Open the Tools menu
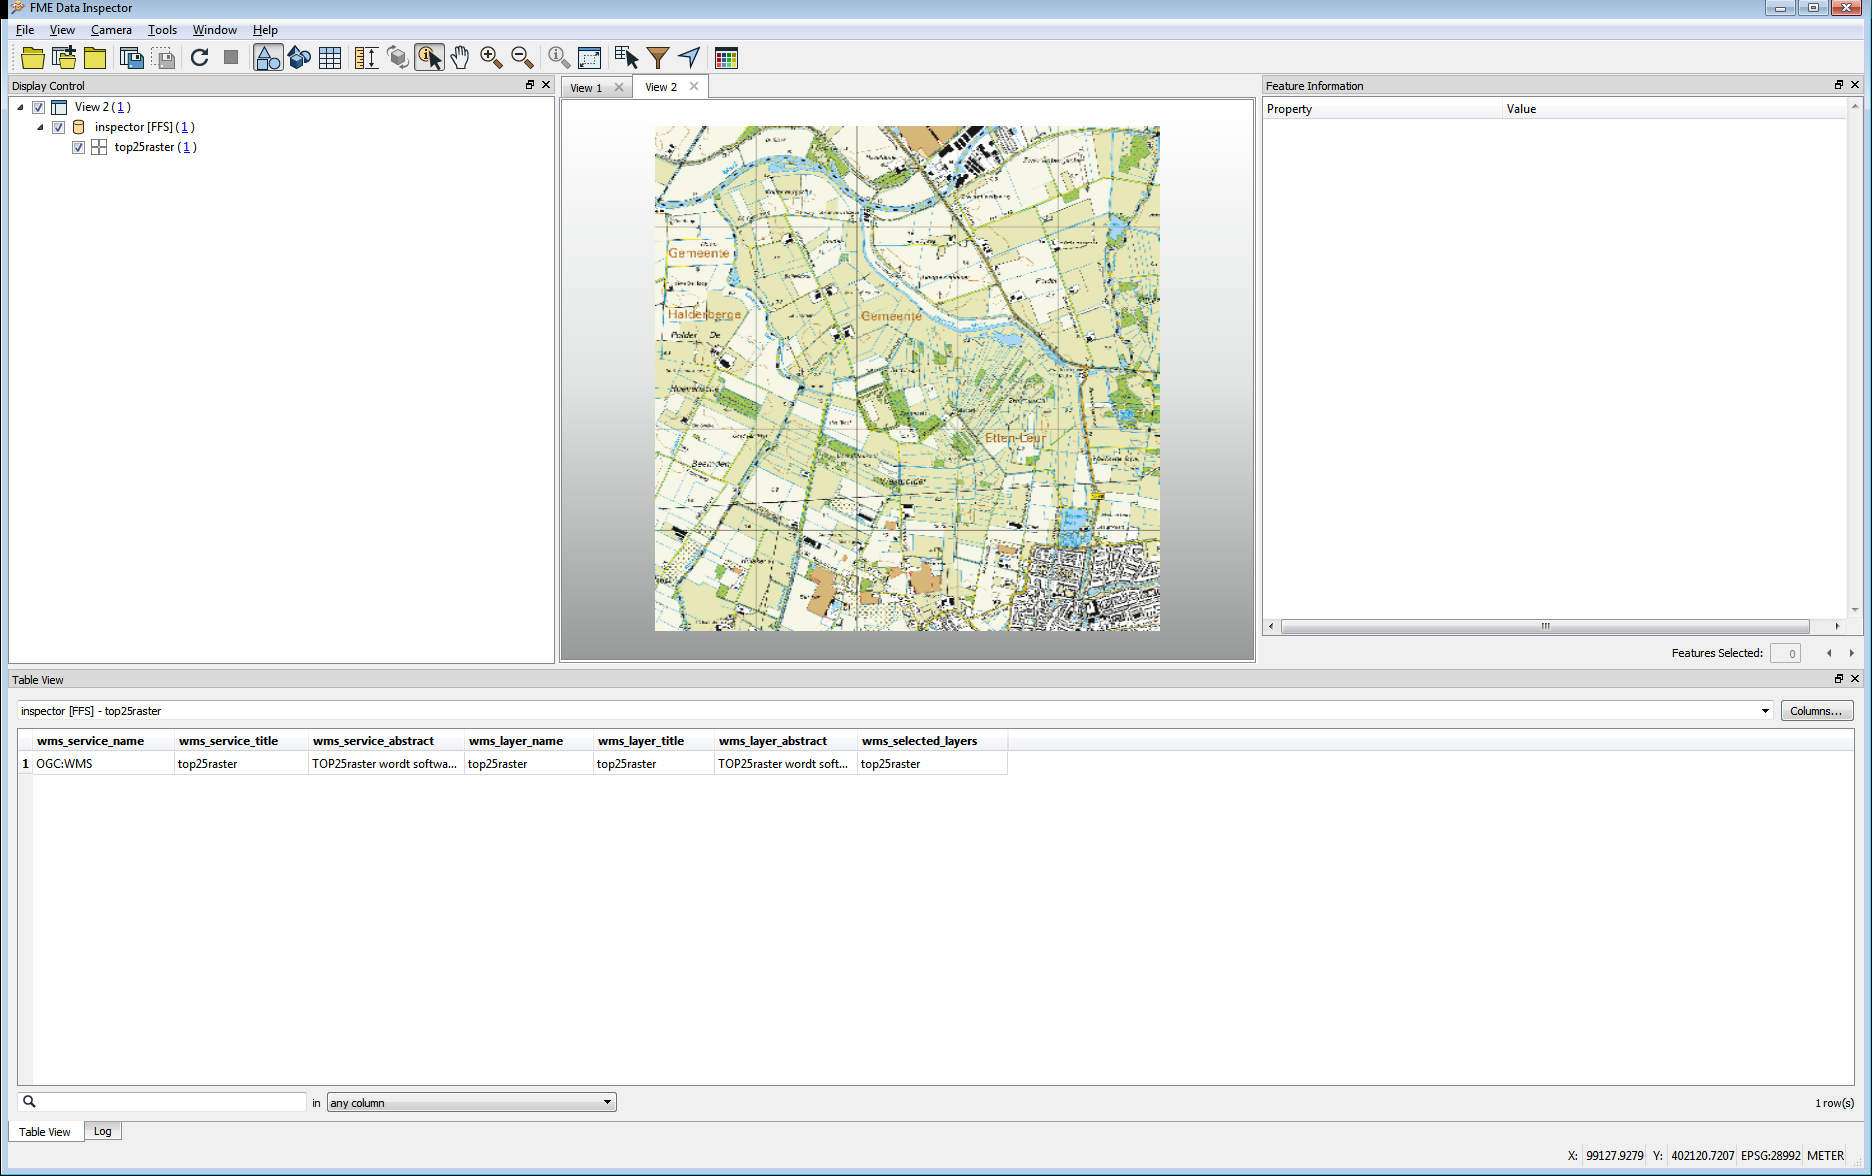The height and width of the screenshot is (1176, 1872). pos(162,30)
